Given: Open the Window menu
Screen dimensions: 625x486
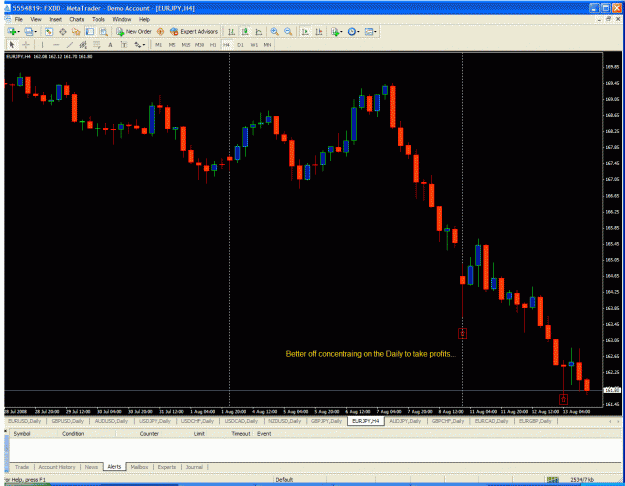Looking at the screenshot, I should click(122, 19).
